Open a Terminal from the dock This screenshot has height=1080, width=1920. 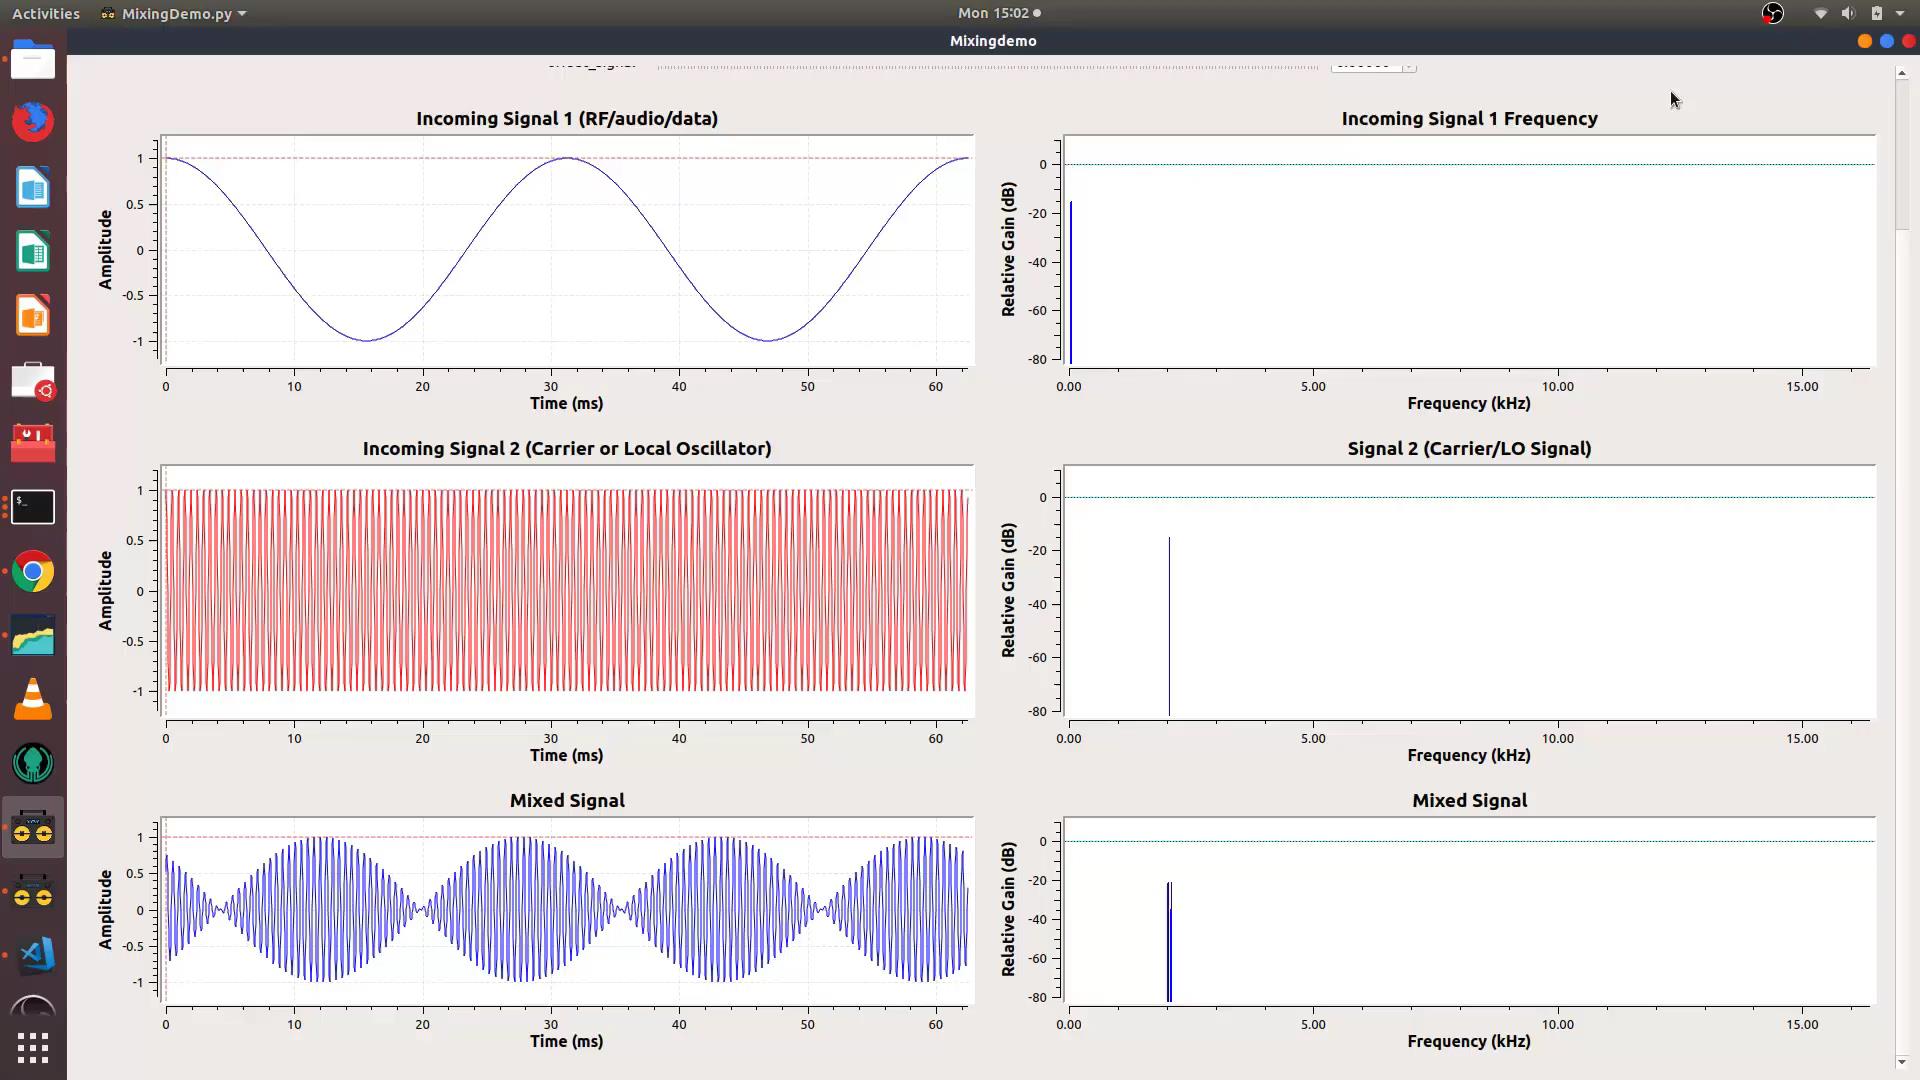coord(33,507)
